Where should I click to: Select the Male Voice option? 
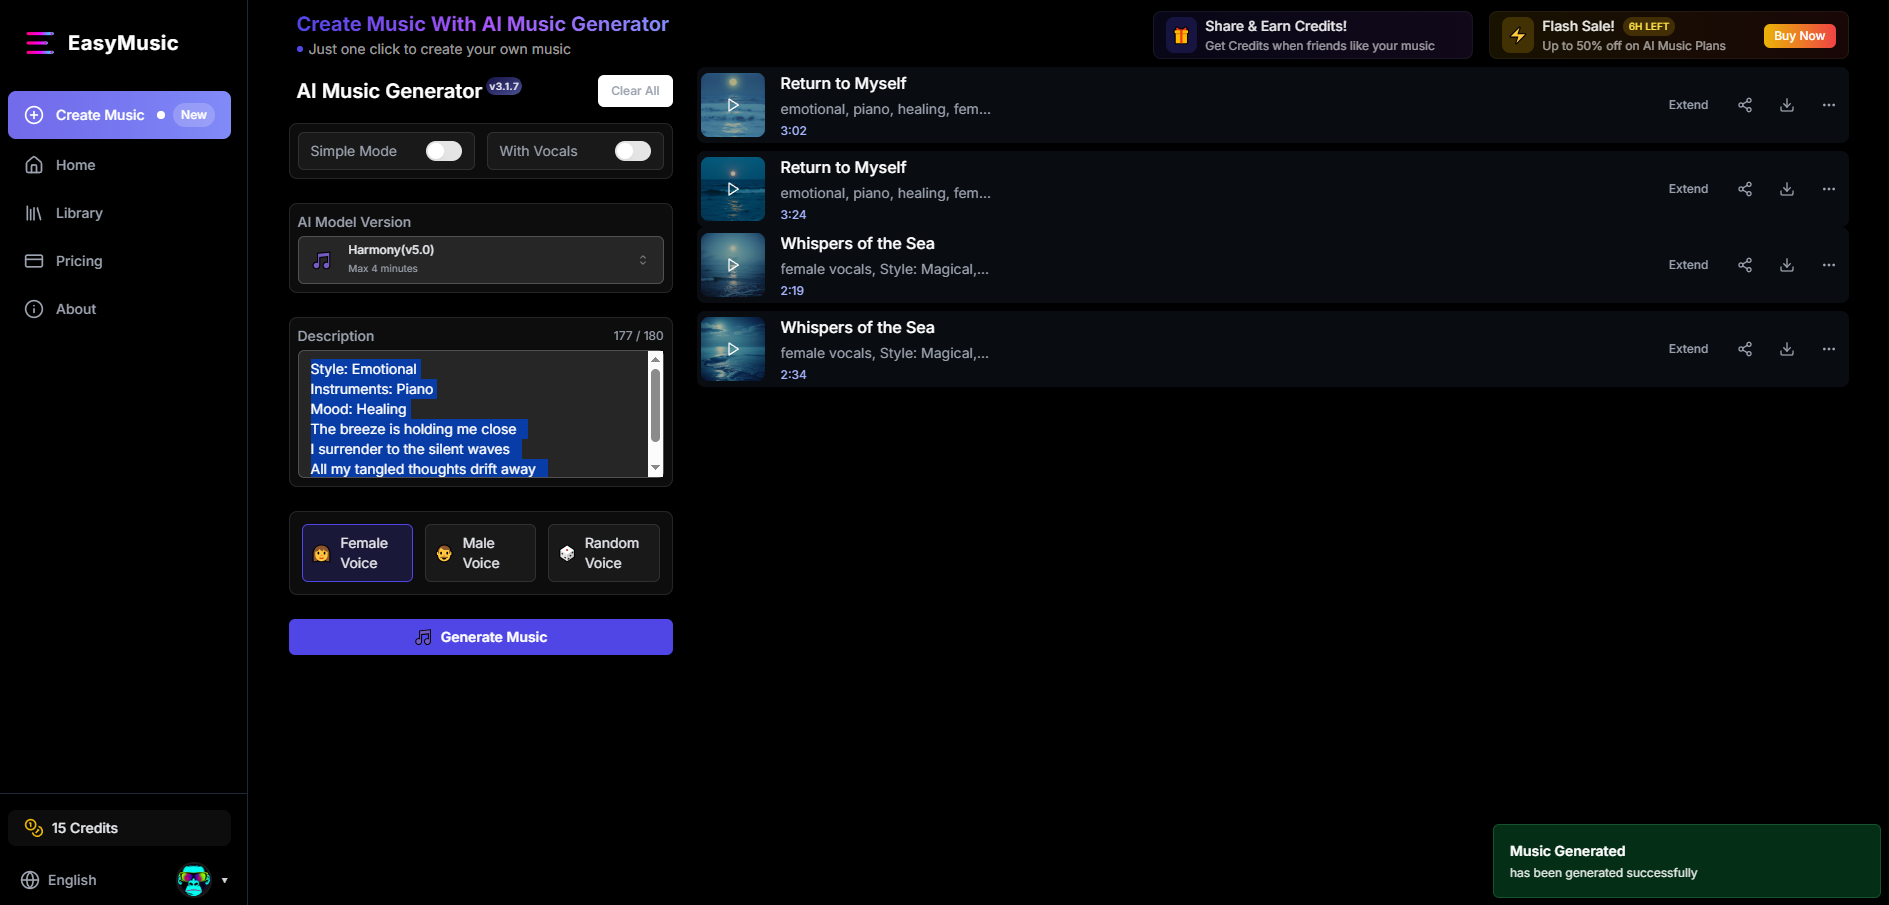coord(480,553)
